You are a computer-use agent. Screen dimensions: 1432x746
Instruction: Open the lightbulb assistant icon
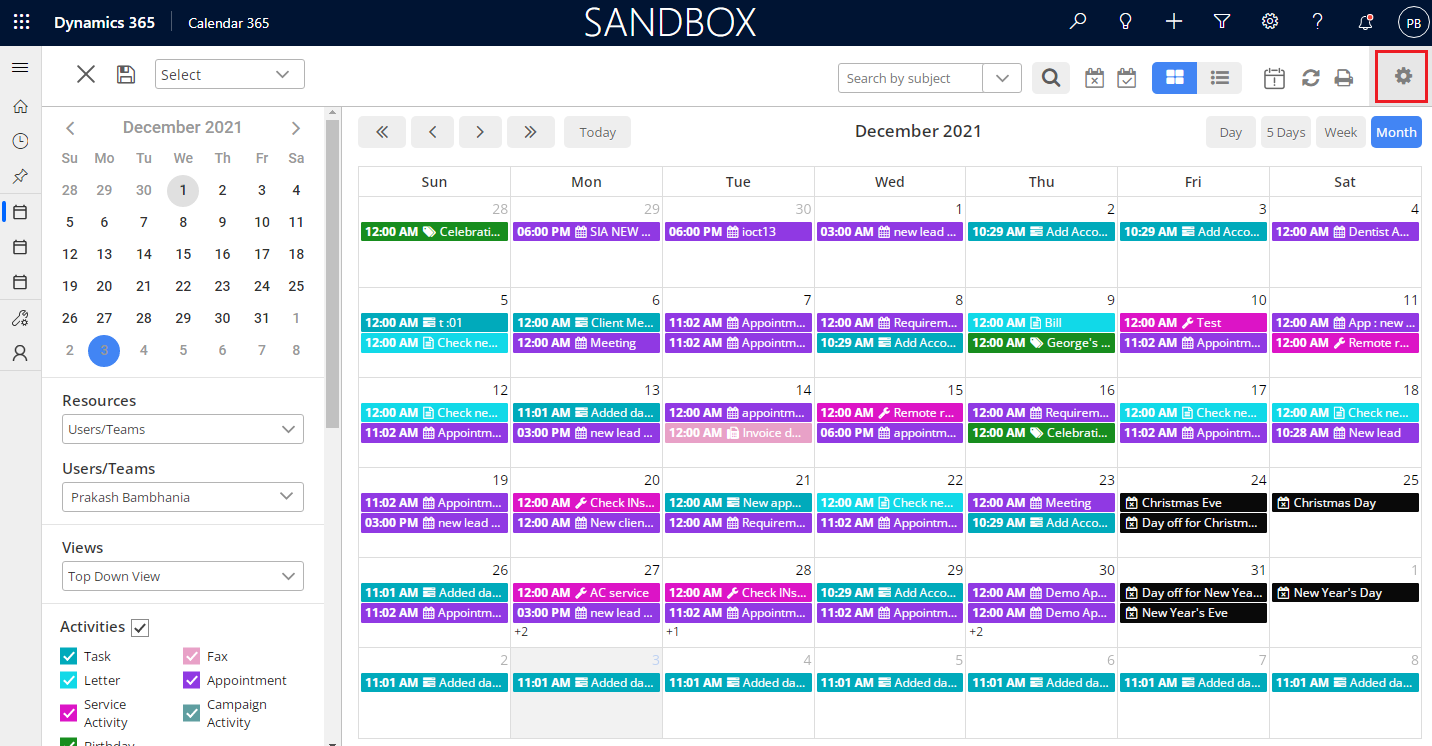(1126, 22)
